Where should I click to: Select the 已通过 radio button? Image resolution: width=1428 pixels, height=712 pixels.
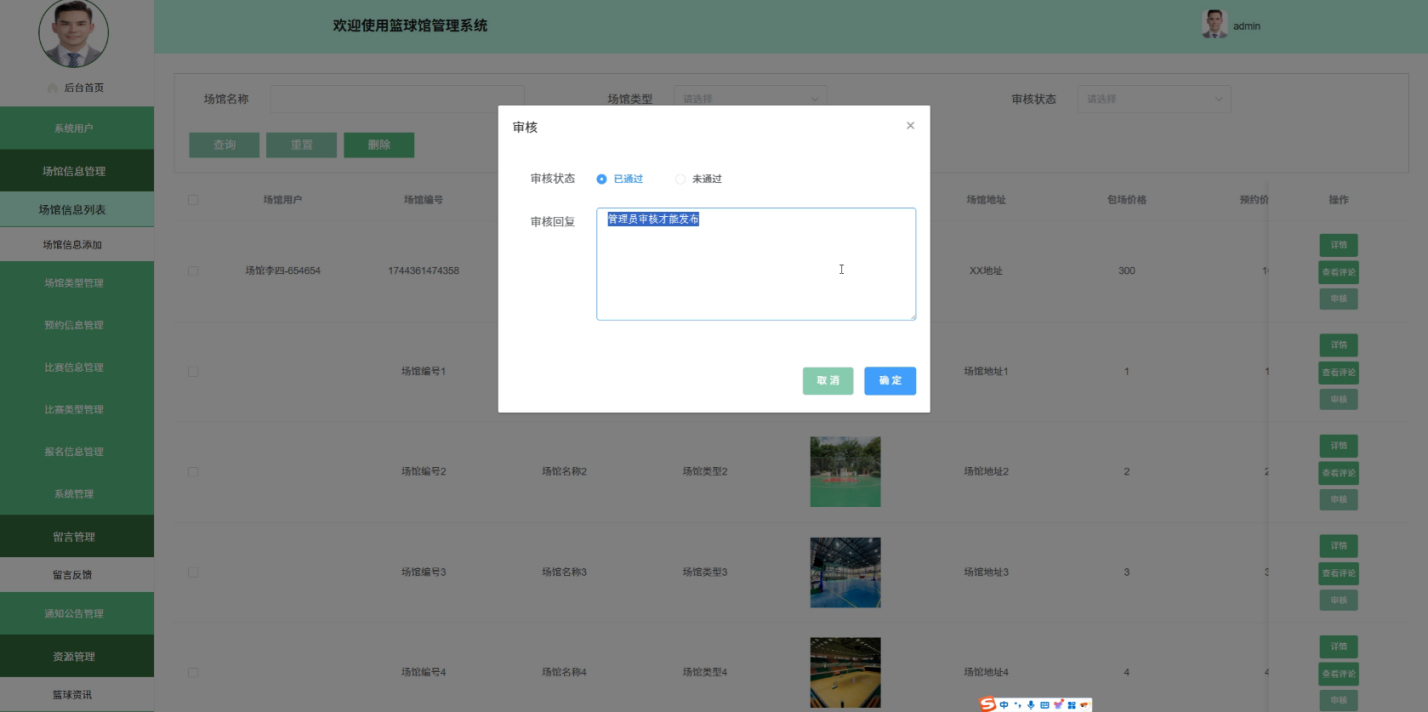pos(602,179)
